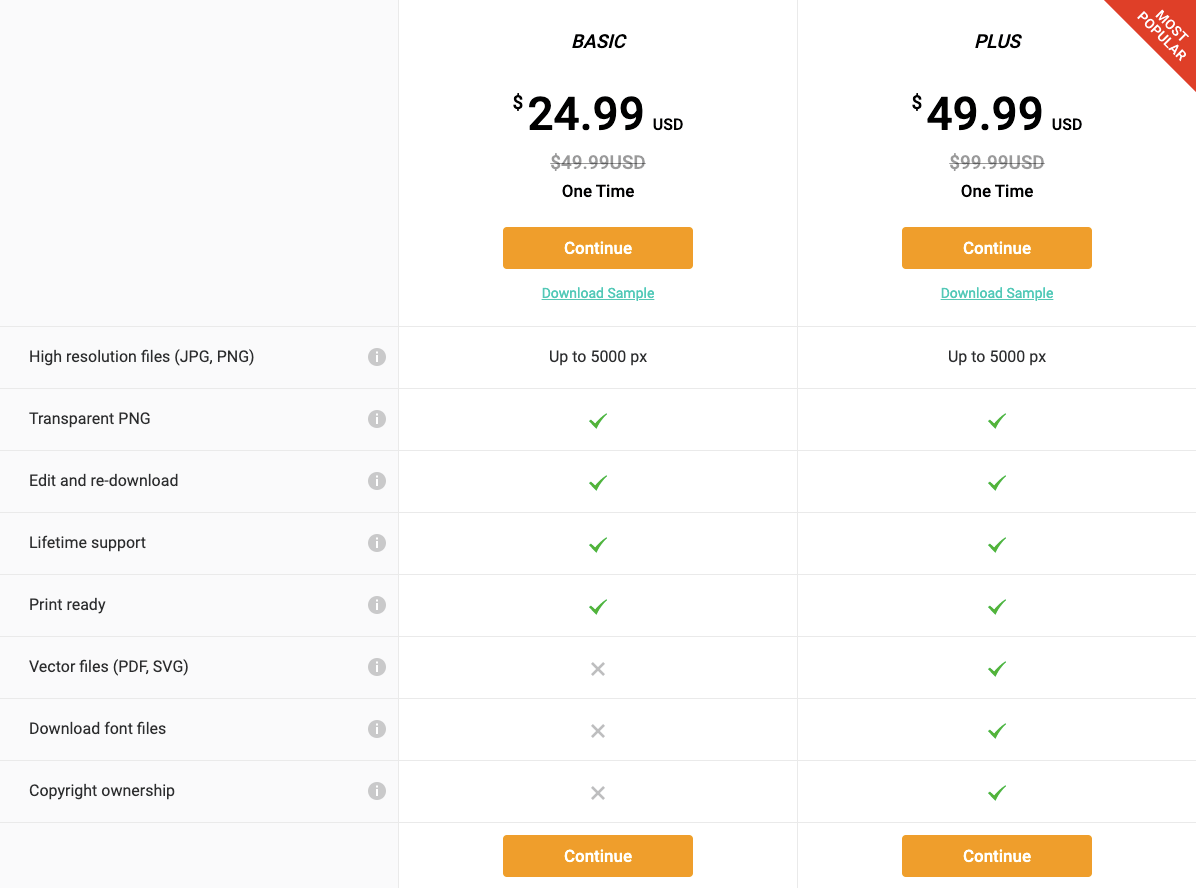
Task: Open Download Sample for the Basic plan
Action: pyautogui.click(x=597, y=293)
